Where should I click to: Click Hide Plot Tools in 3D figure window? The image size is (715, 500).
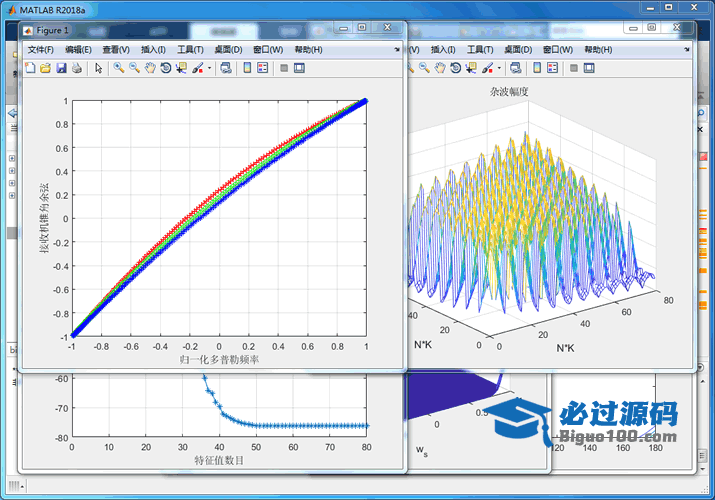coord(574,68)
